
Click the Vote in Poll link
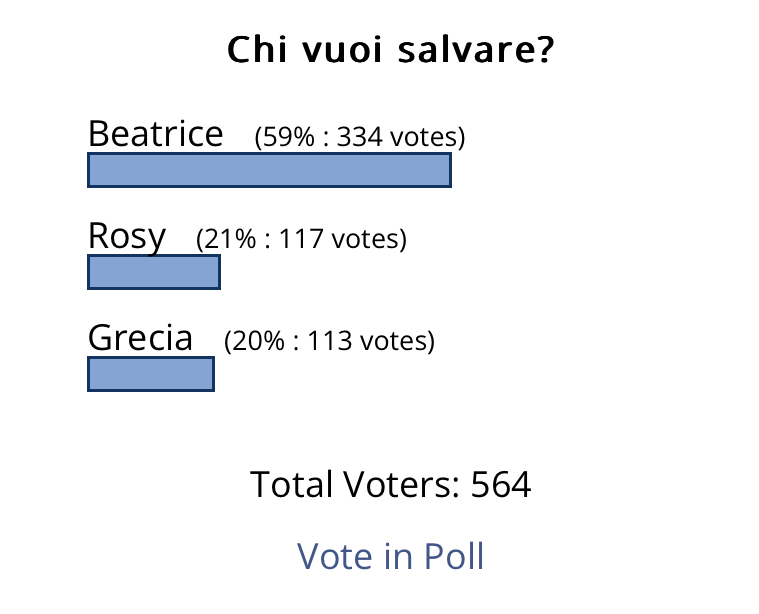pyautogui.click(x=390, y=556)
